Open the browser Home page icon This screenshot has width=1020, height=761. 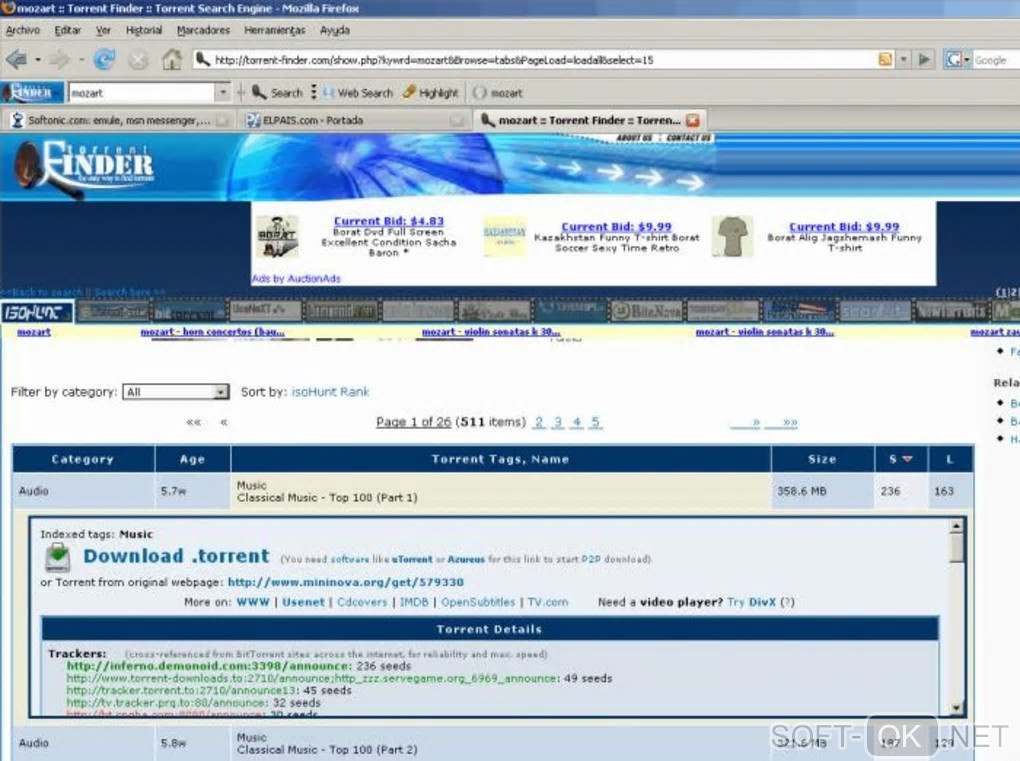pos(172,60)
